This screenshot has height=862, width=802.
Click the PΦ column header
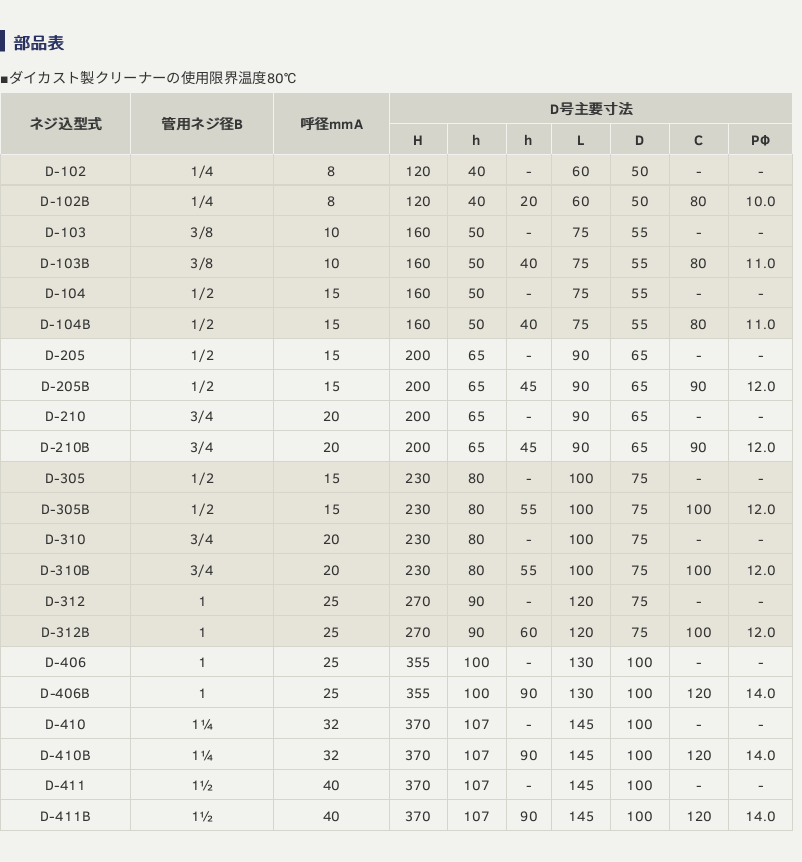point(760,140)
